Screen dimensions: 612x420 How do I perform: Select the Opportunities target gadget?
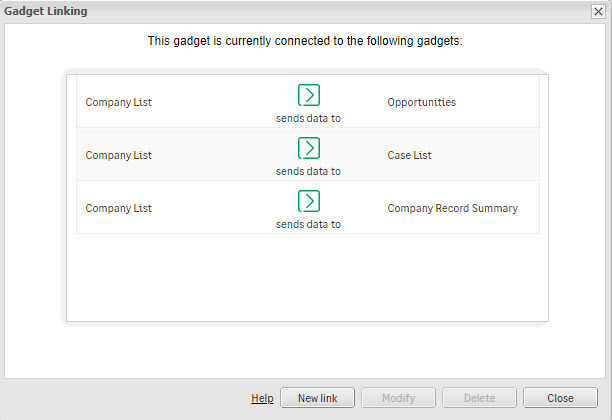pos(421,102)
